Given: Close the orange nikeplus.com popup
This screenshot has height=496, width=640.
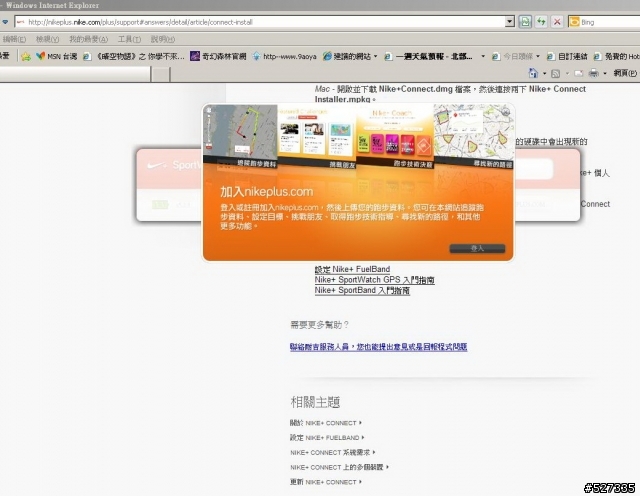Looking at the screenshot, I should (x=505, y=111).
